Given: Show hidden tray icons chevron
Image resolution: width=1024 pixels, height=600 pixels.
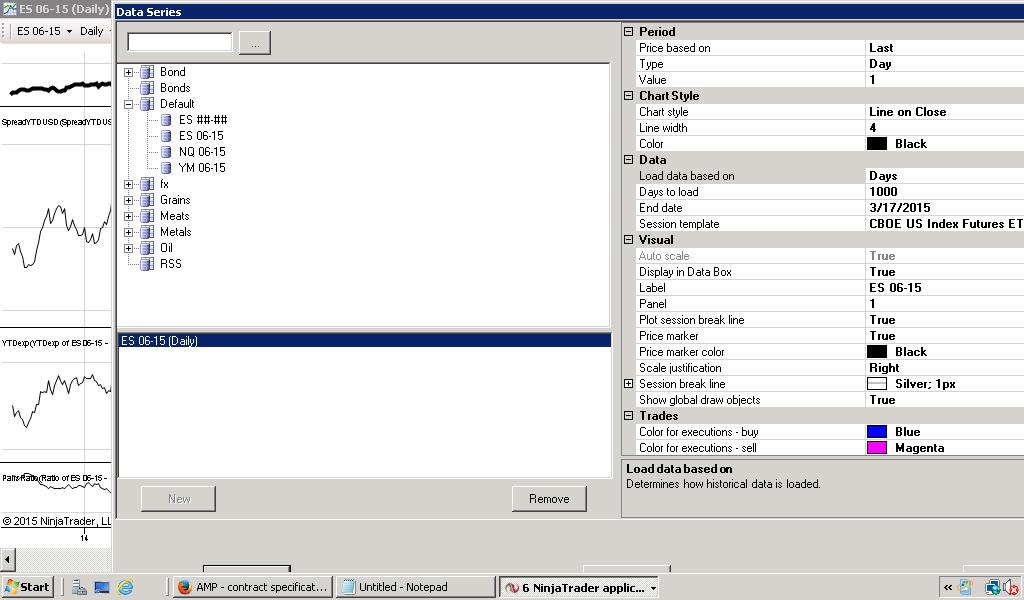Looking at the screenshot, I should (x=948, y=588).
